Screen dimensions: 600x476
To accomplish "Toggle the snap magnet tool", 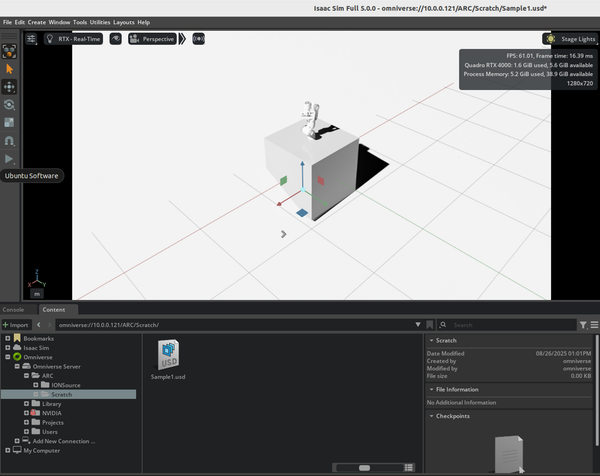I will (x=10, y=141).
